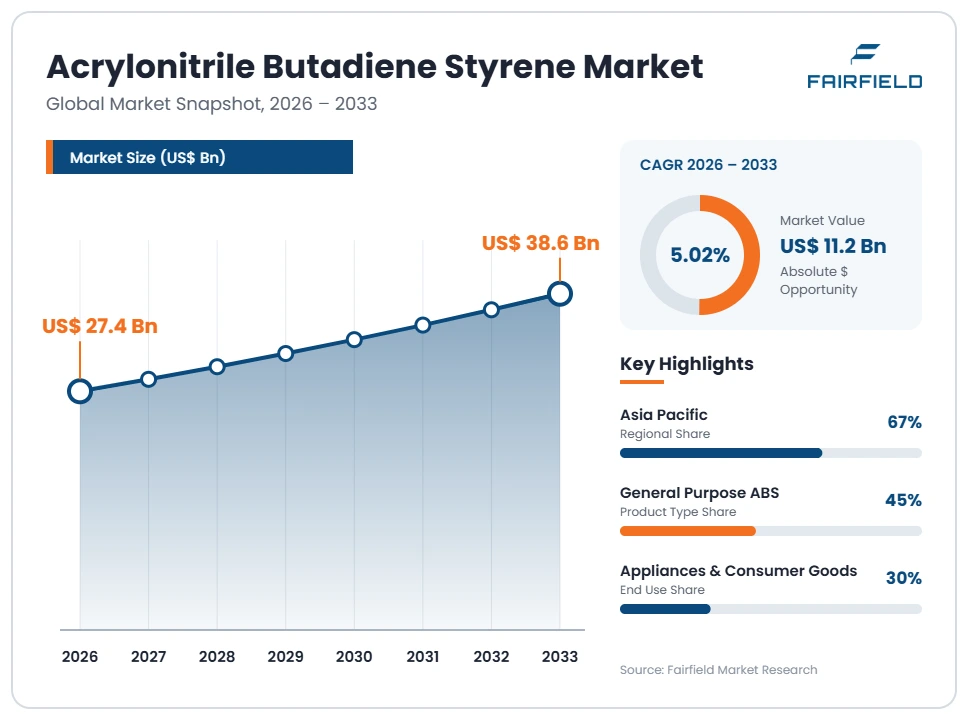This screenshot has height=720, width=968.
Task: Click the Appliances & Consumer Goods bar
Action: pos(770,609)
